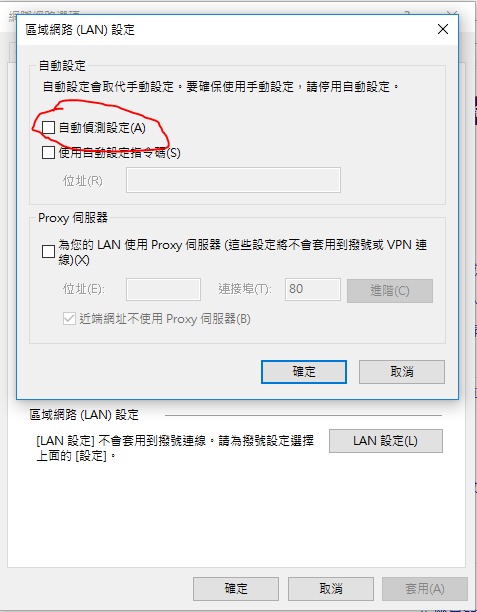Click 確定 in the parent options window
Viewport: 477px width, 612px height.
click(236, 589)
